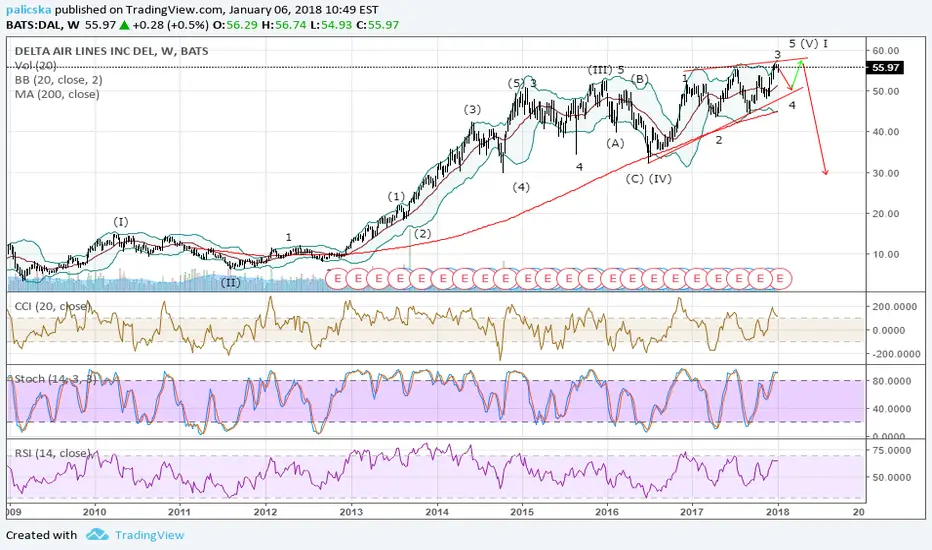This screenshot has width=932, height=550.
Task: Click the O:56.29 open value
Action: click(234, 25)
